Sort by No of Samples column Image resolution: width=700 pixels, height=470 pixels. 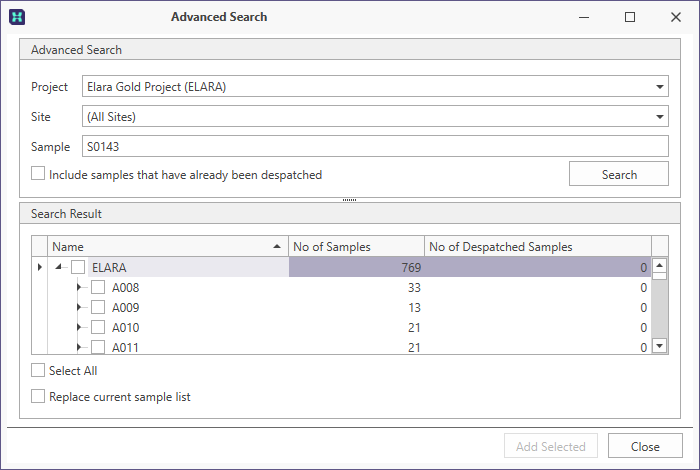tap(356, 246)
